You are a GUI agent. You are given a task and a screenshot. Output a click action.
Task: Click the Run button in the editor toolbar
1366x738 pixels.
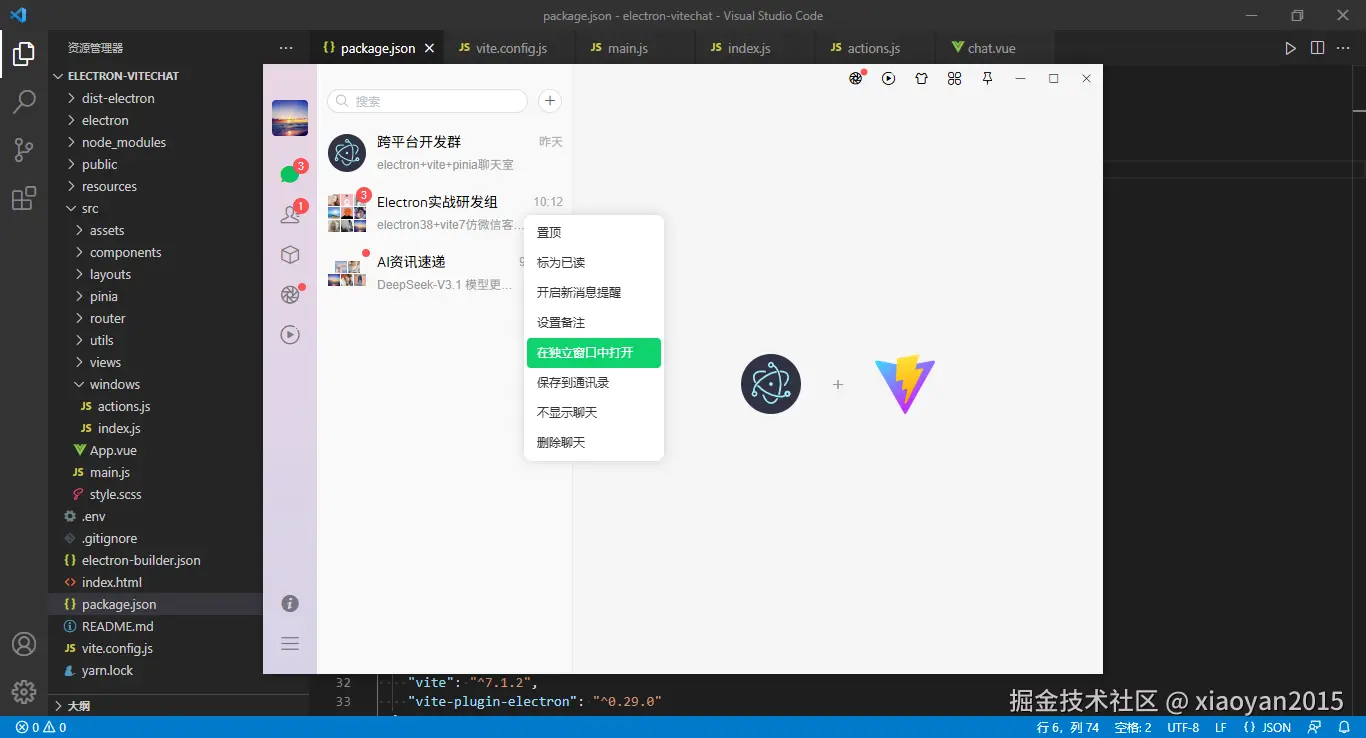pos(1290,46)
